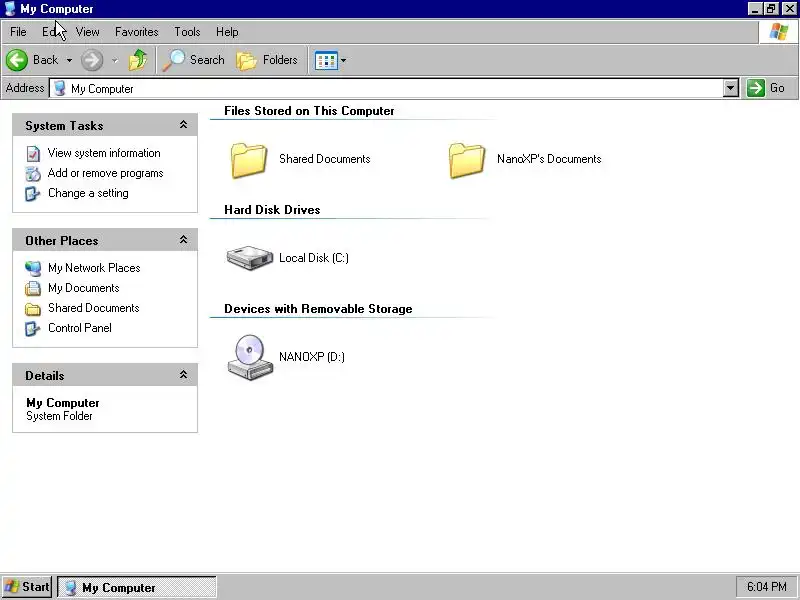The width and height of the screenshot is (800, 600).
Task: Click the My Computer icon in address bar
Action: tap(60, 88)
